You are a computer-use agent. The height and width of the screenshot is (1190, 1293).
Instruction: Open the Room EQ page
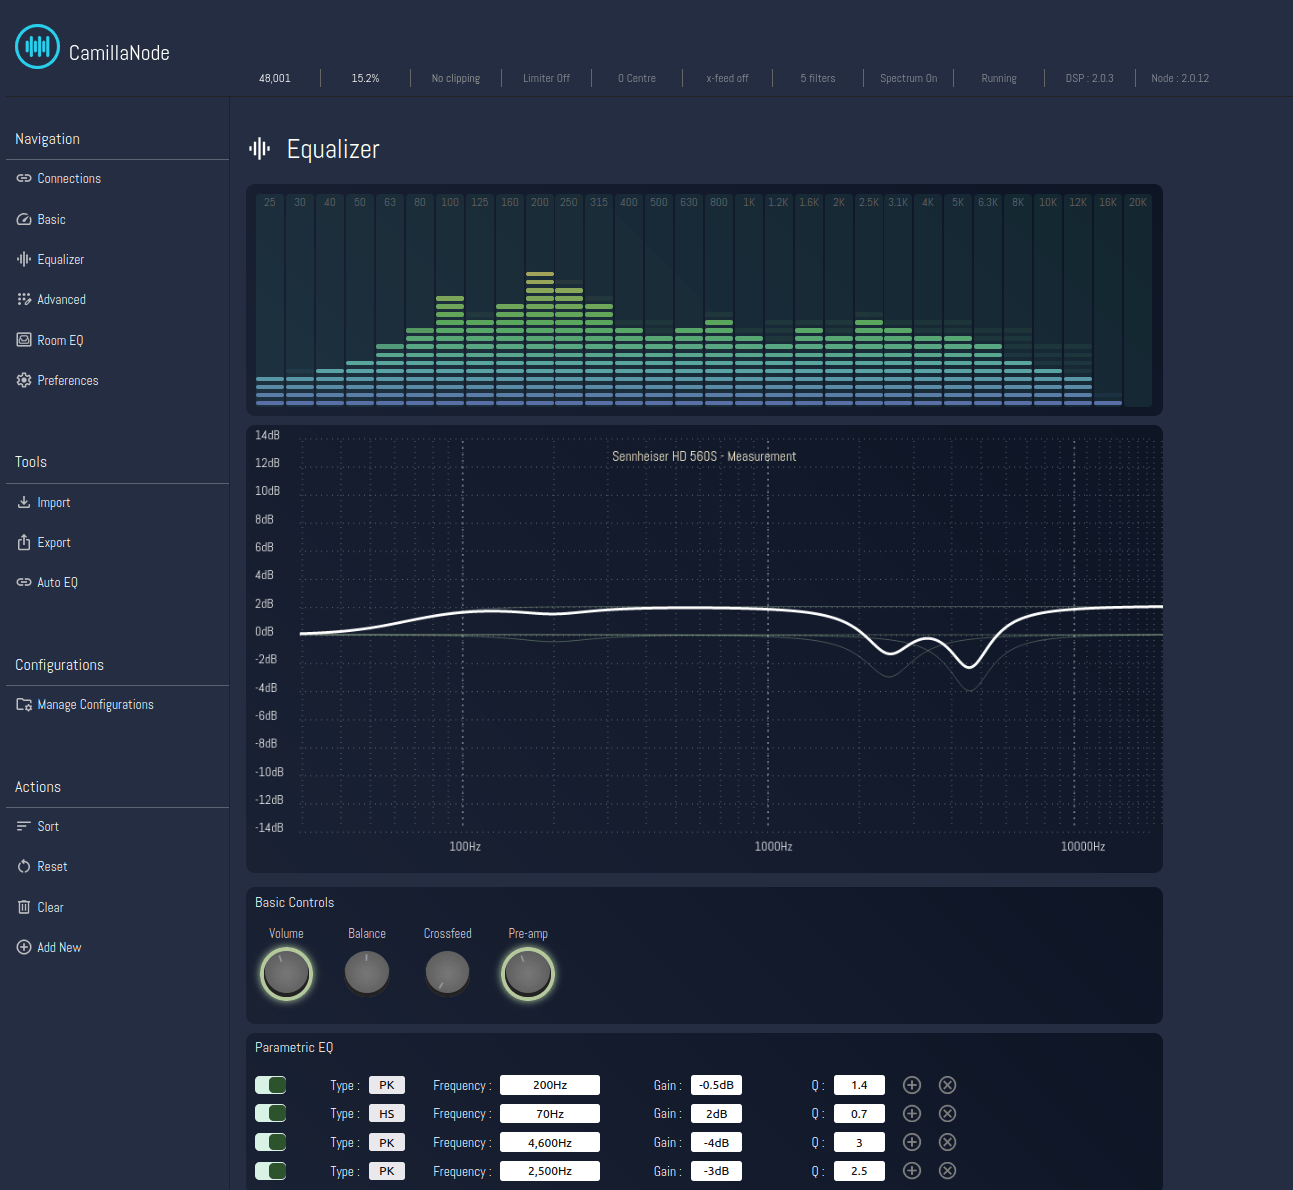[60, 340]
